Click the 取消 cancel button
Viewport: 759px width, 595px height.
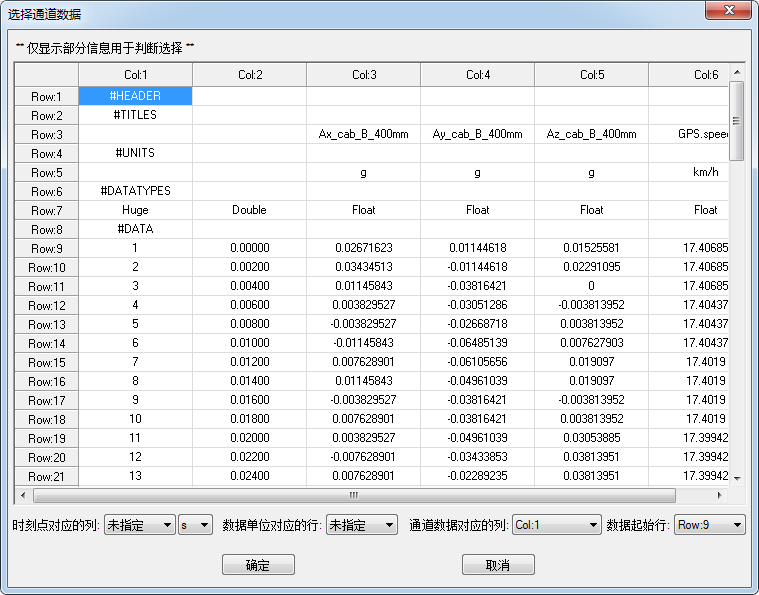point(498,565)
